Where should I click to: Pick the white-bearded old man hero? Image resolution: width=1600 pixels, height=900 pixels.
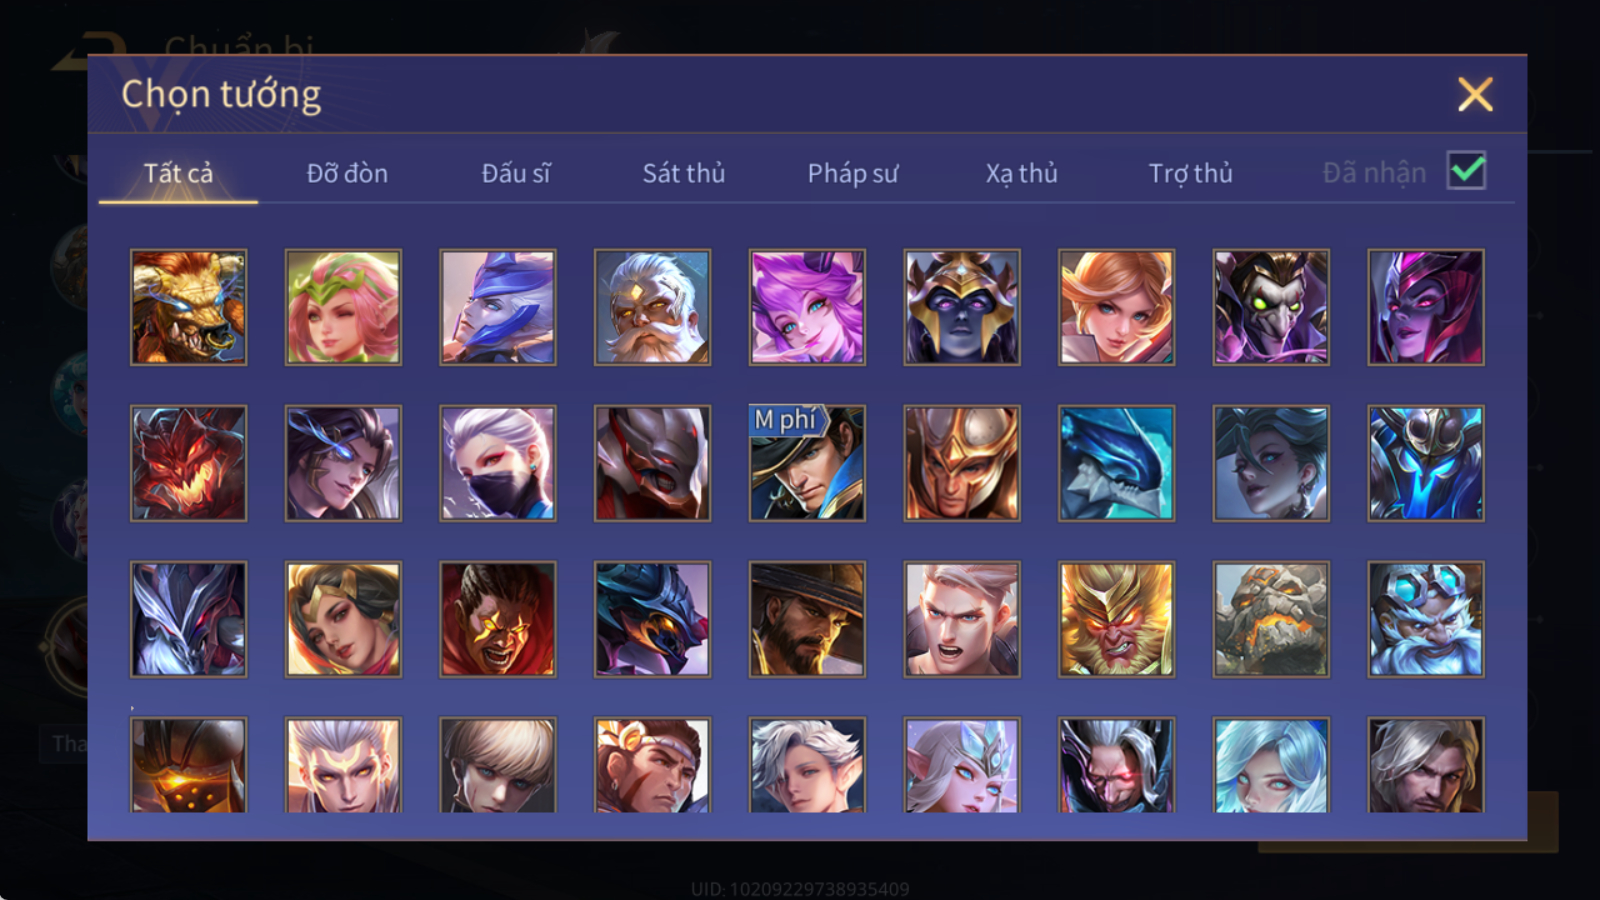652,307
